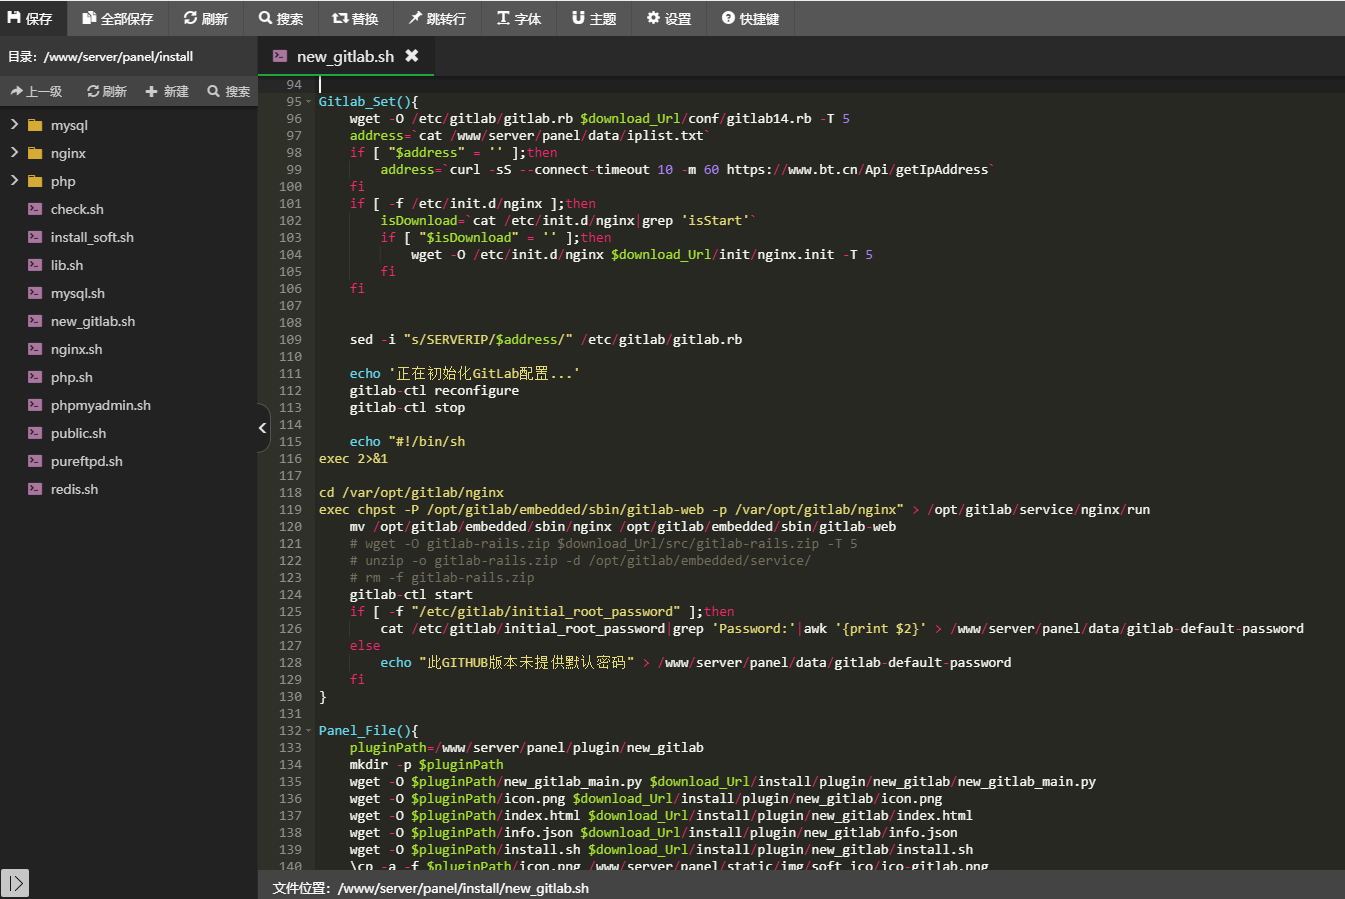
Task: Click the public.sh shell file icon
Action: click(35, 433)
